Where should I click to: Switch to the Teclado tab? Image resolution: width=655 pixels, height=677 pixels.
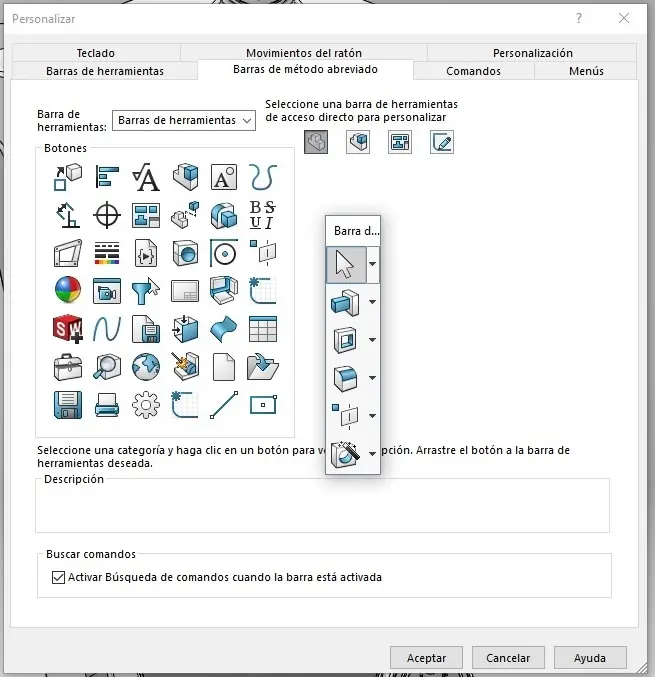96,53
